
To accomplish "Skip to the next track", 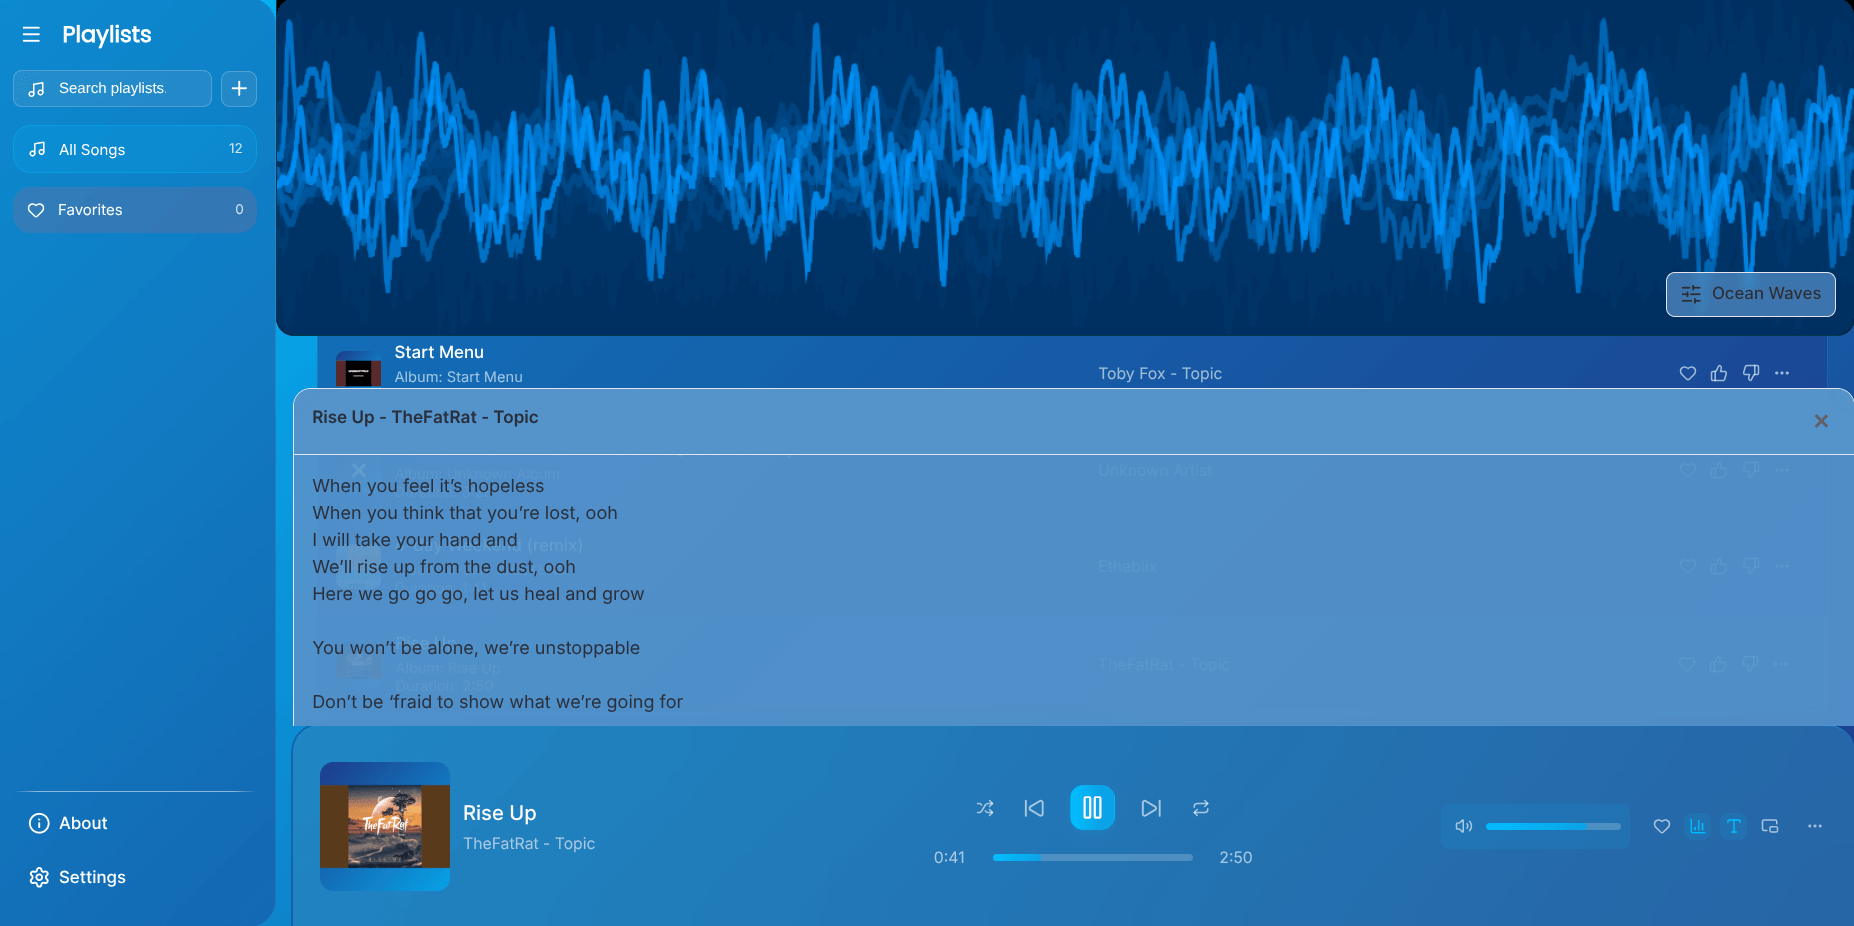I will pyautogui.click(x=1151, y=808).
